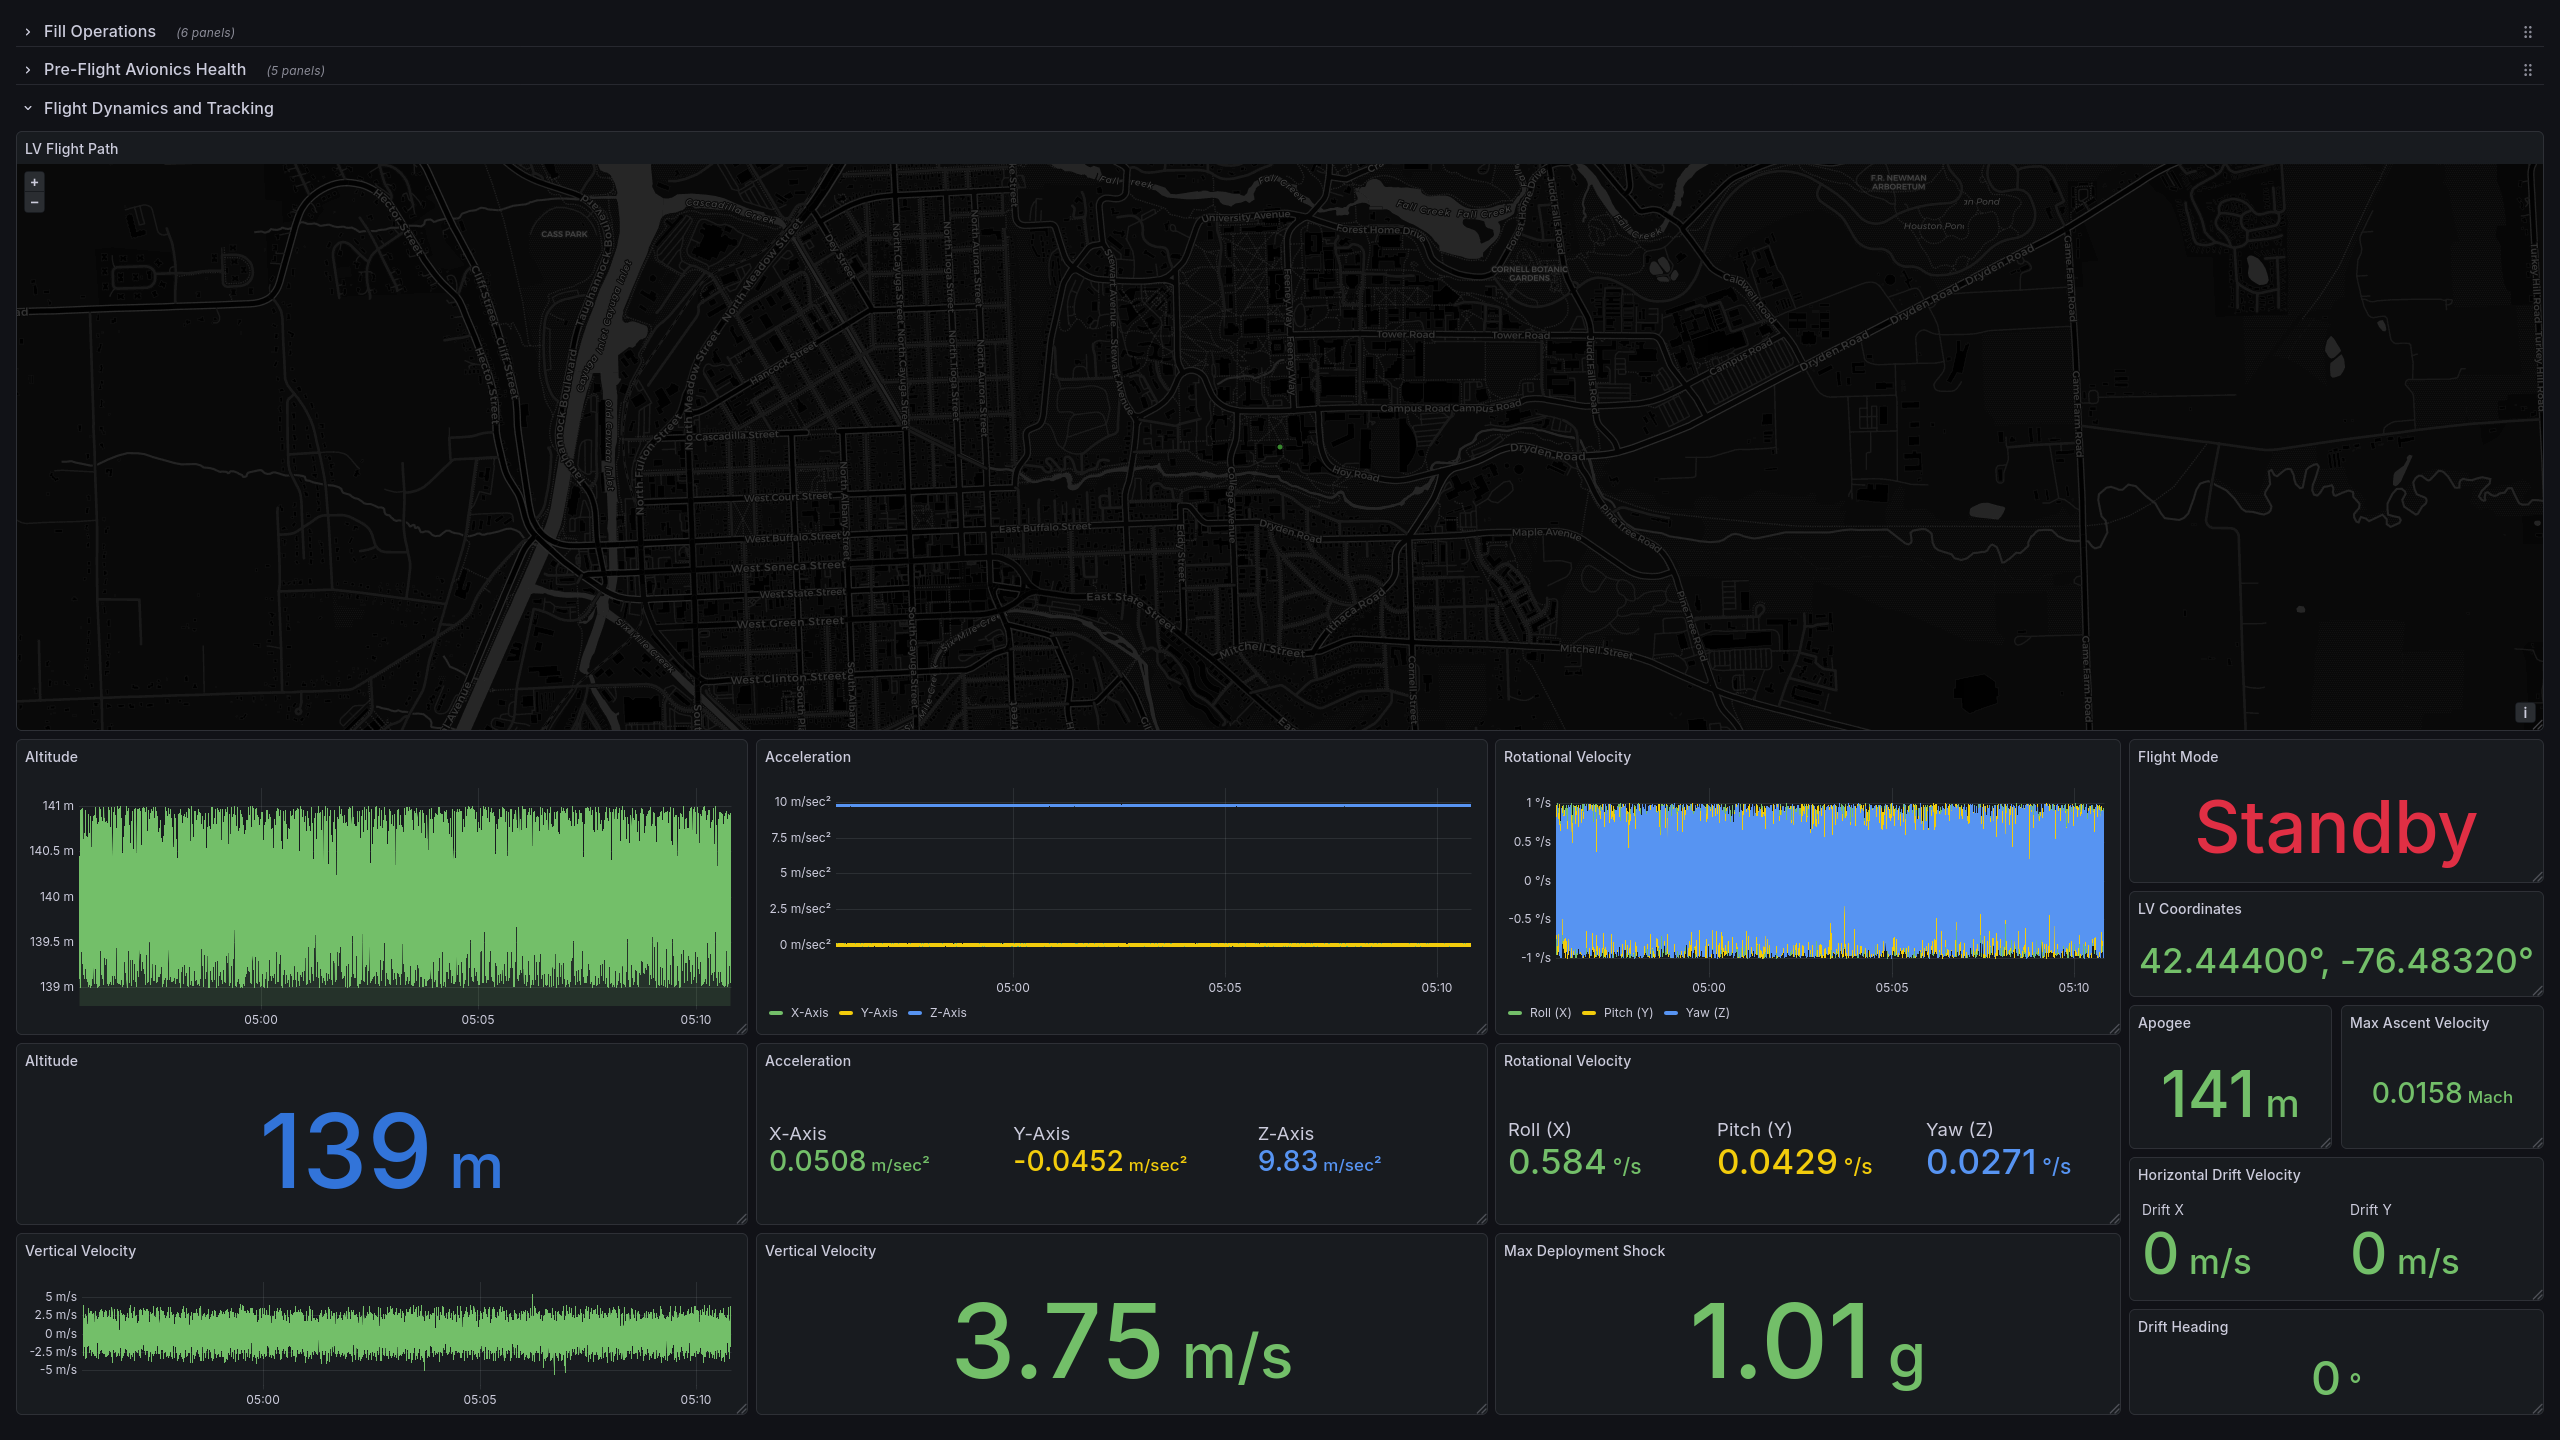Click the Altitude graph panel resize handle
This screenshot has height=1440, width=2560.
pyautogui.click(x=742, y=1029)
